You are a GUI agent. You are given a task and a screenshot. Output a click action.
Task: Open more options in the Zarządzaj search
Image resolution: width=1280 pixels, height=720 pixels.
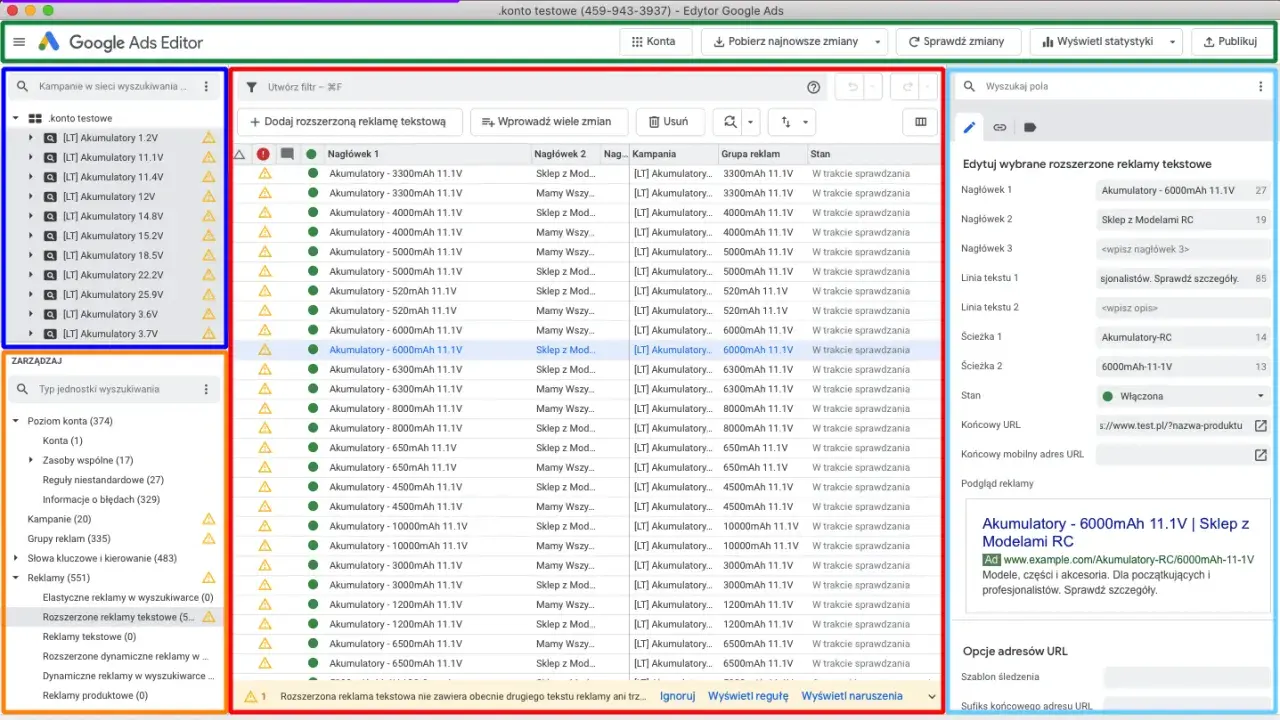206,389
